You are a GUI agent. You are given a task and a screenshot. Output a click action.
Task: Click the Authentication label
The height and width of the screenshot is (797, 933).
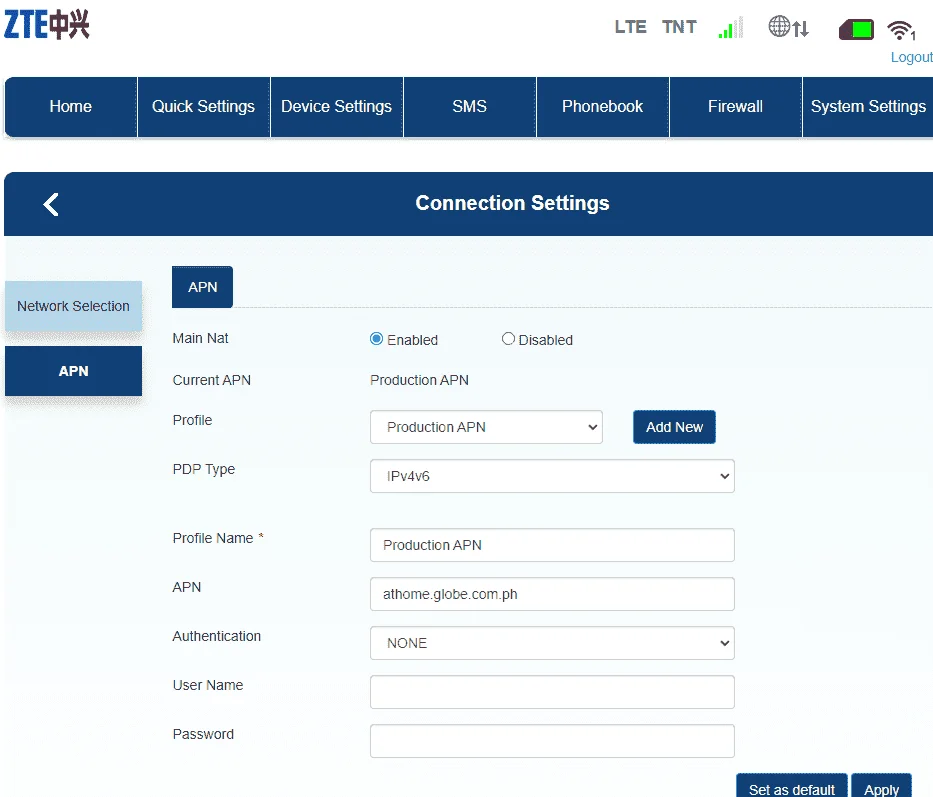217,636
